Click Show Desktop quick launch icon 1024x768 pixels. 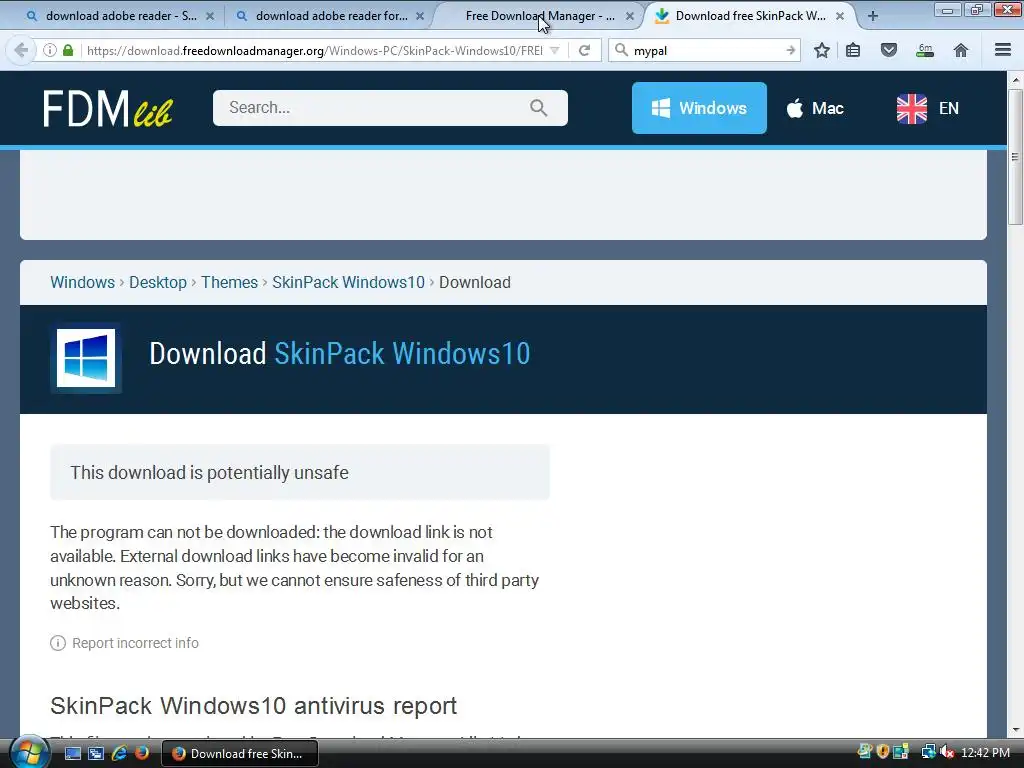[72, 753]
